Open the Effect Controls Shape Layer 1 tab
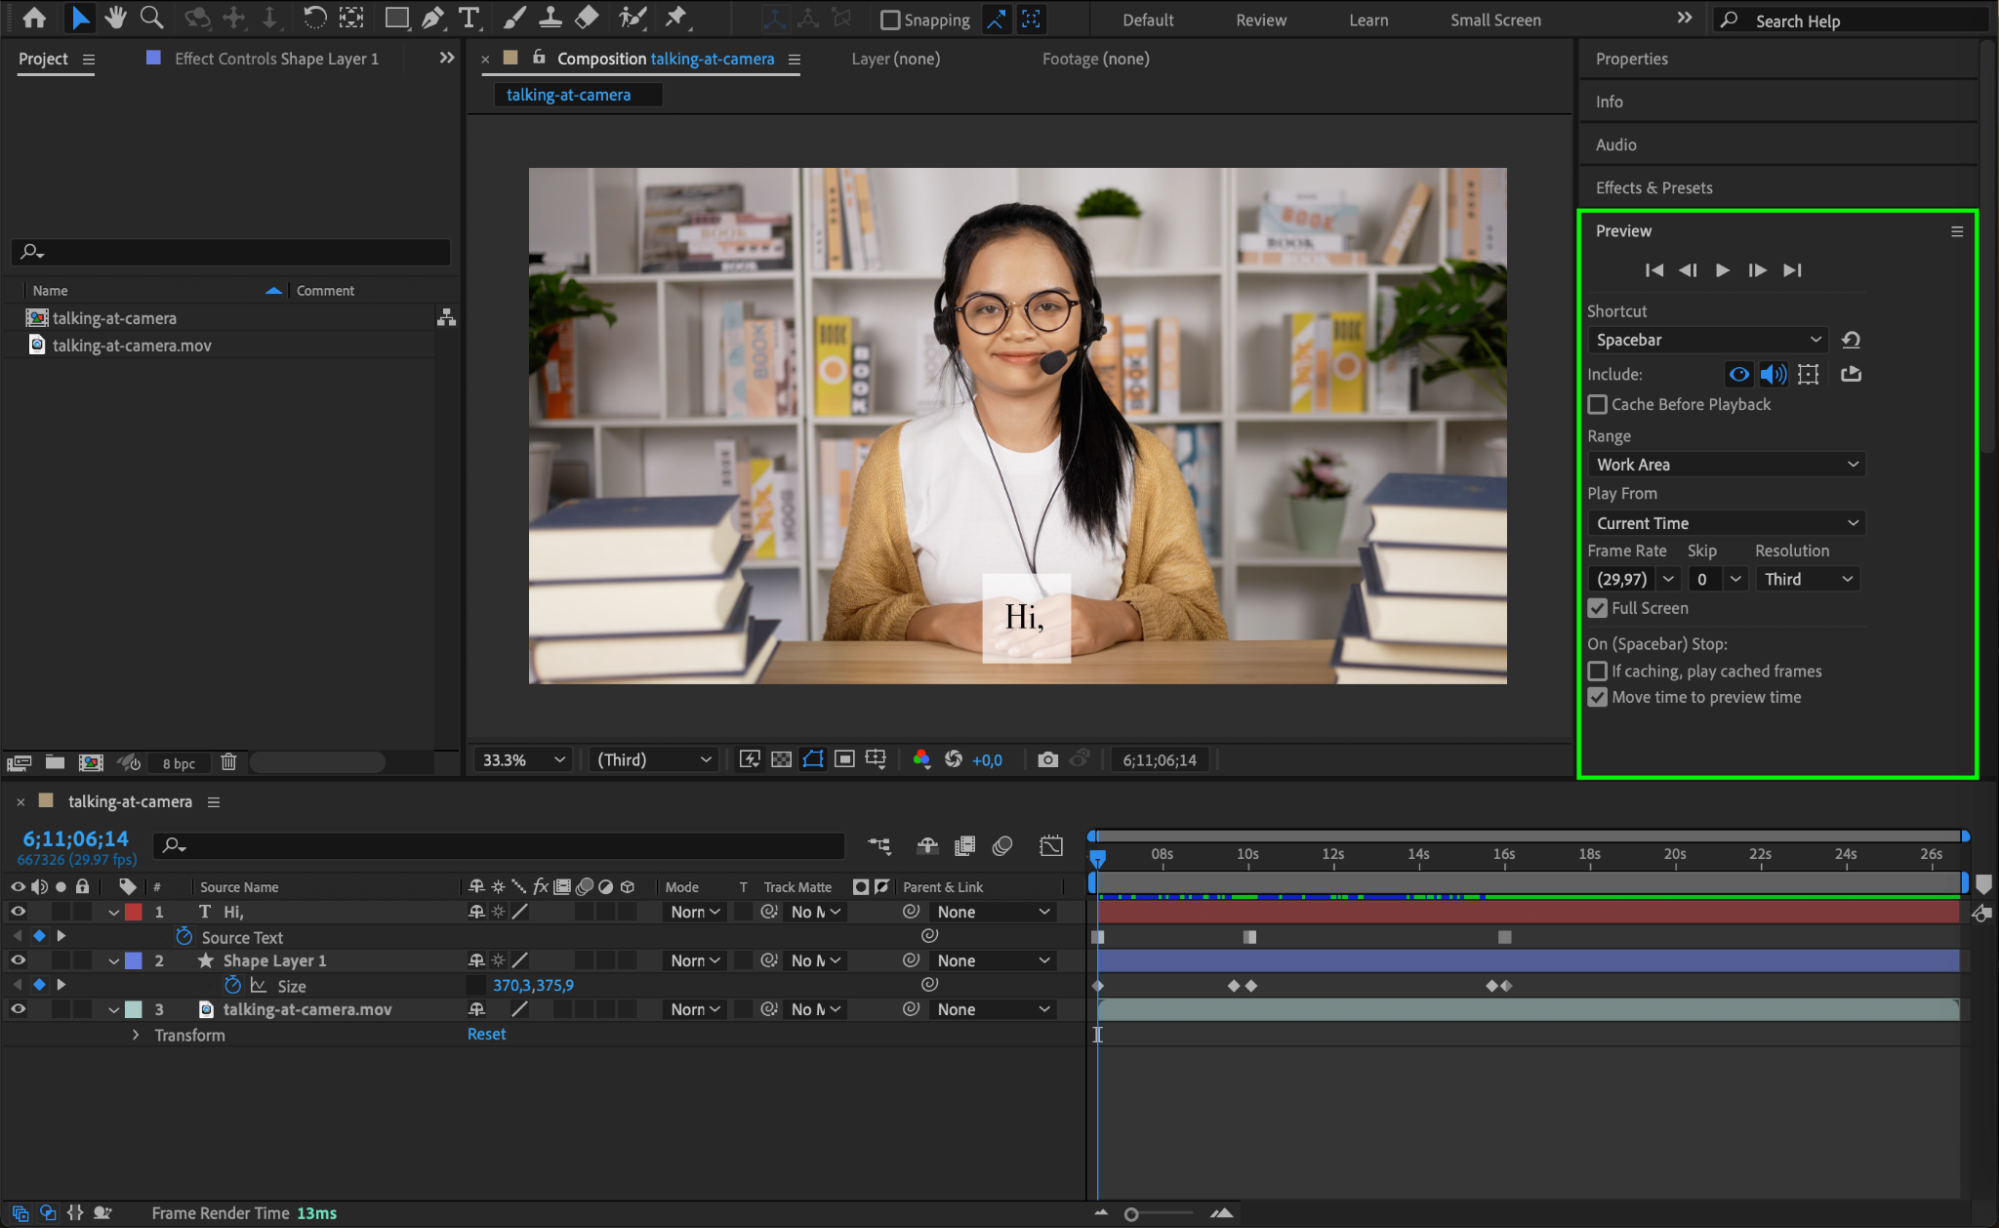 276,59
